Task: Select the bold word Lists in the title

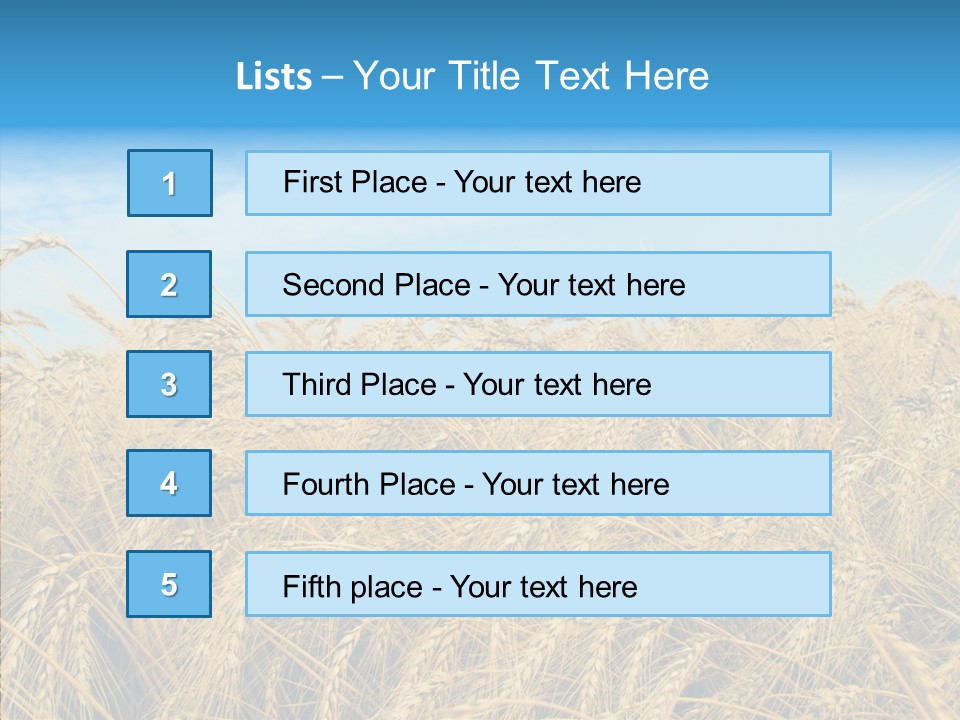Action: 273,77
